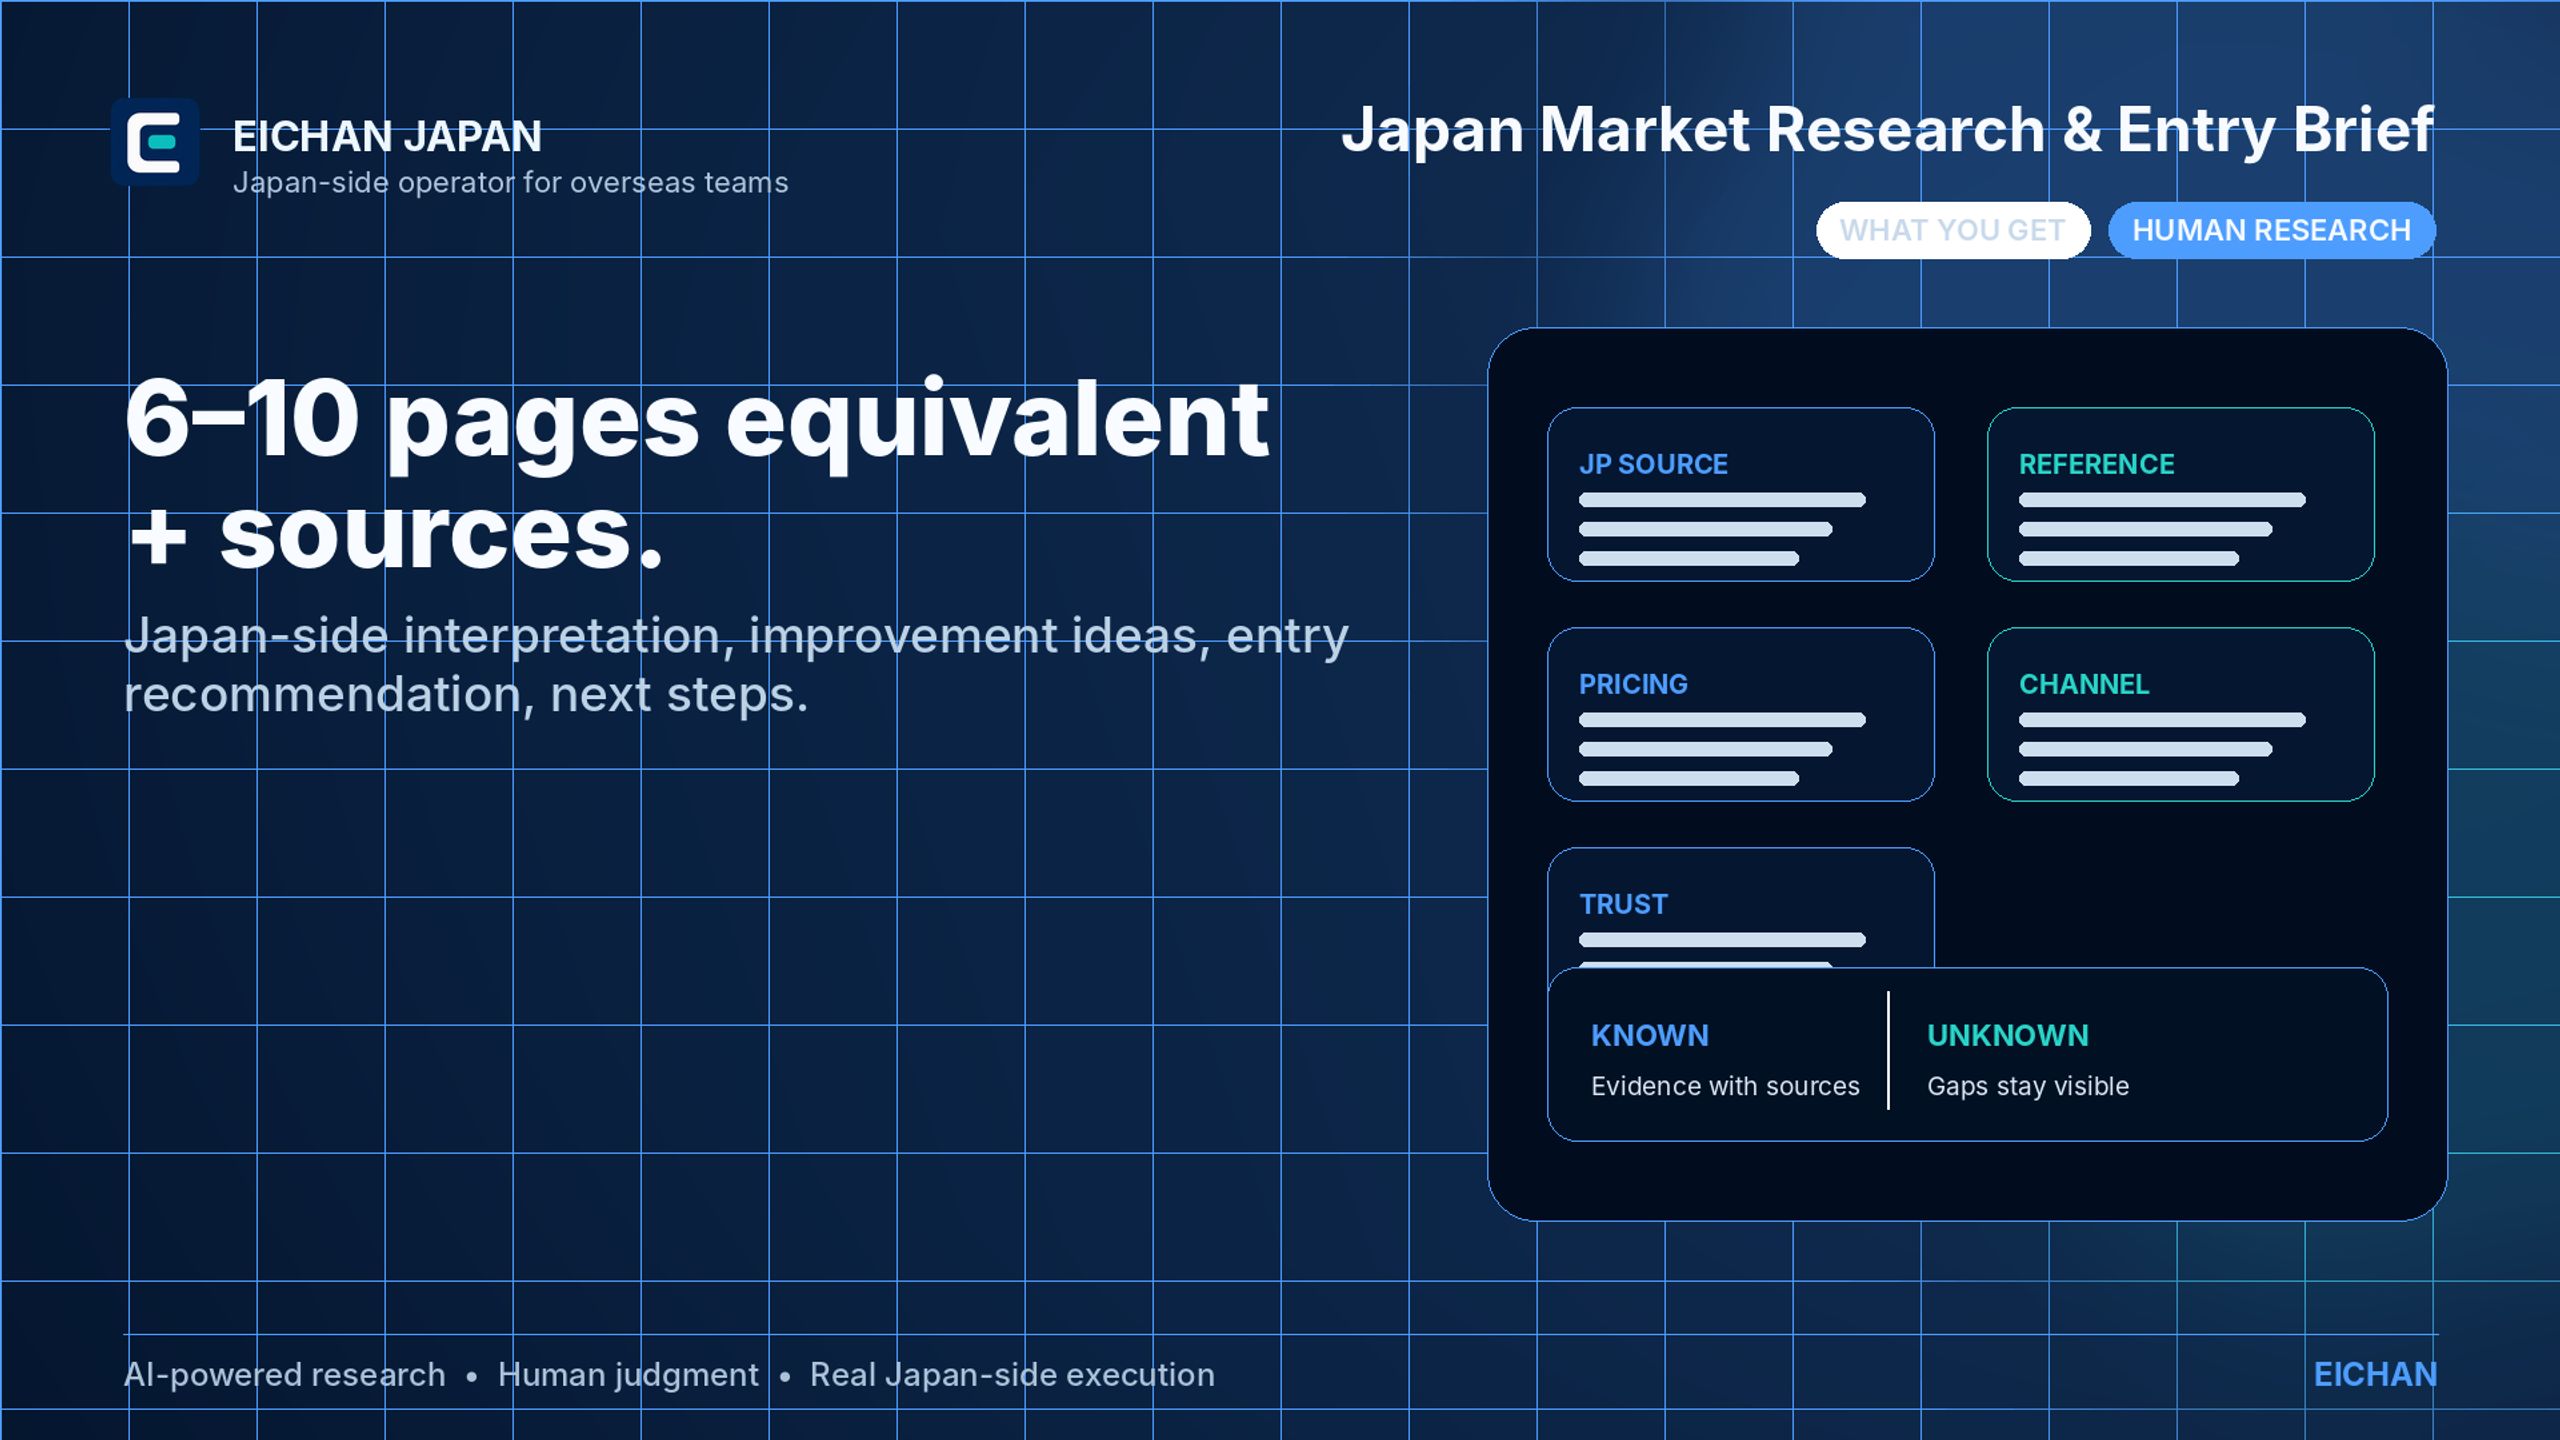Click 'Japan-side operator for overseas teams' tagline
Image resolution: width=2560 pixels, height=1440 pixels.
click(510, 183)
